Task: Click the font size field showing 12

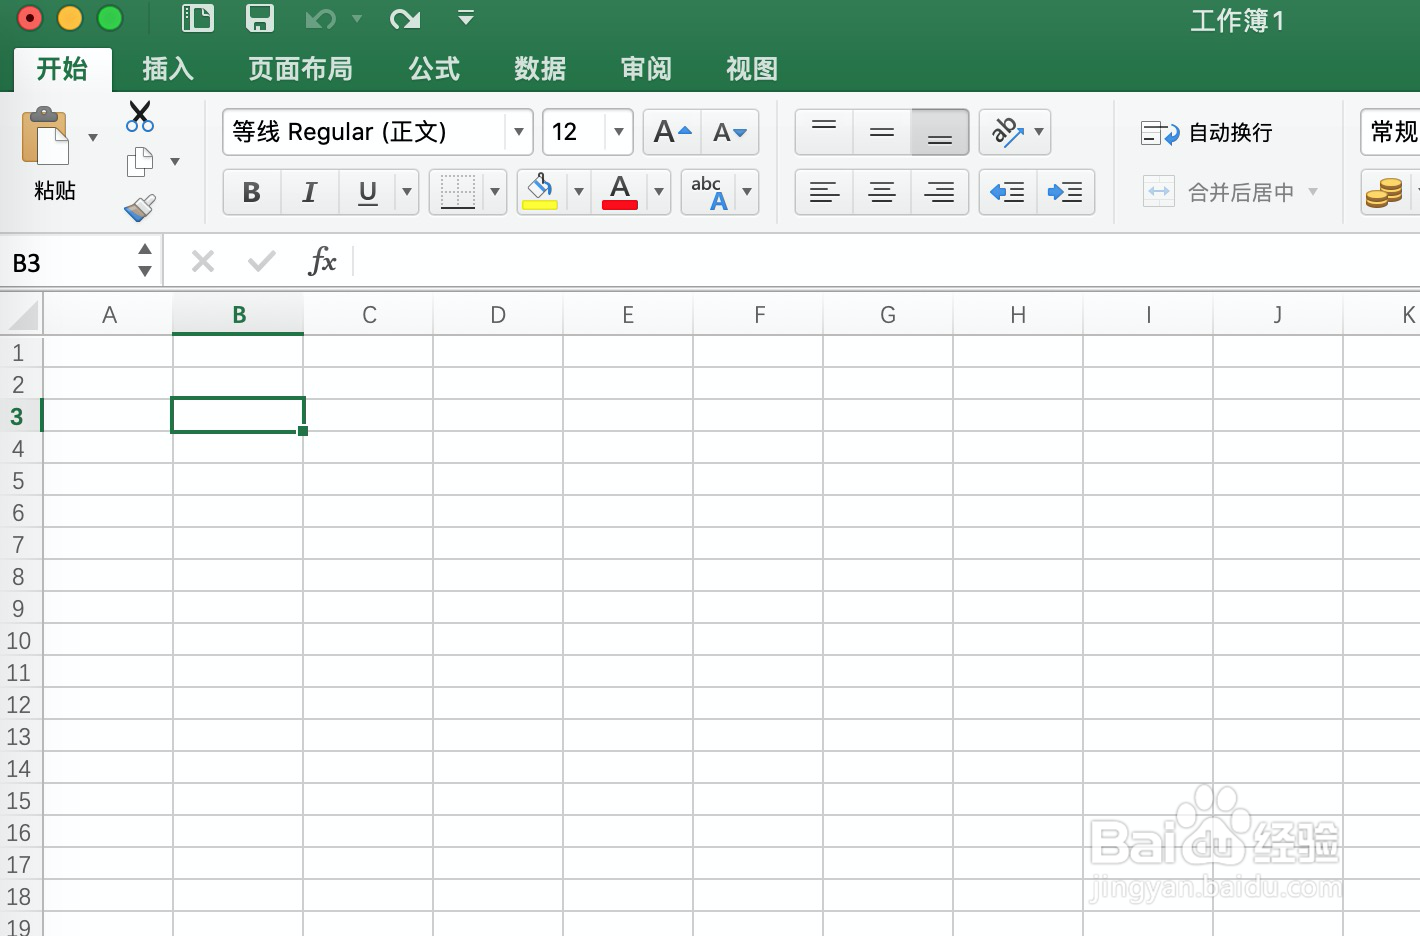Action: point(575,132)
